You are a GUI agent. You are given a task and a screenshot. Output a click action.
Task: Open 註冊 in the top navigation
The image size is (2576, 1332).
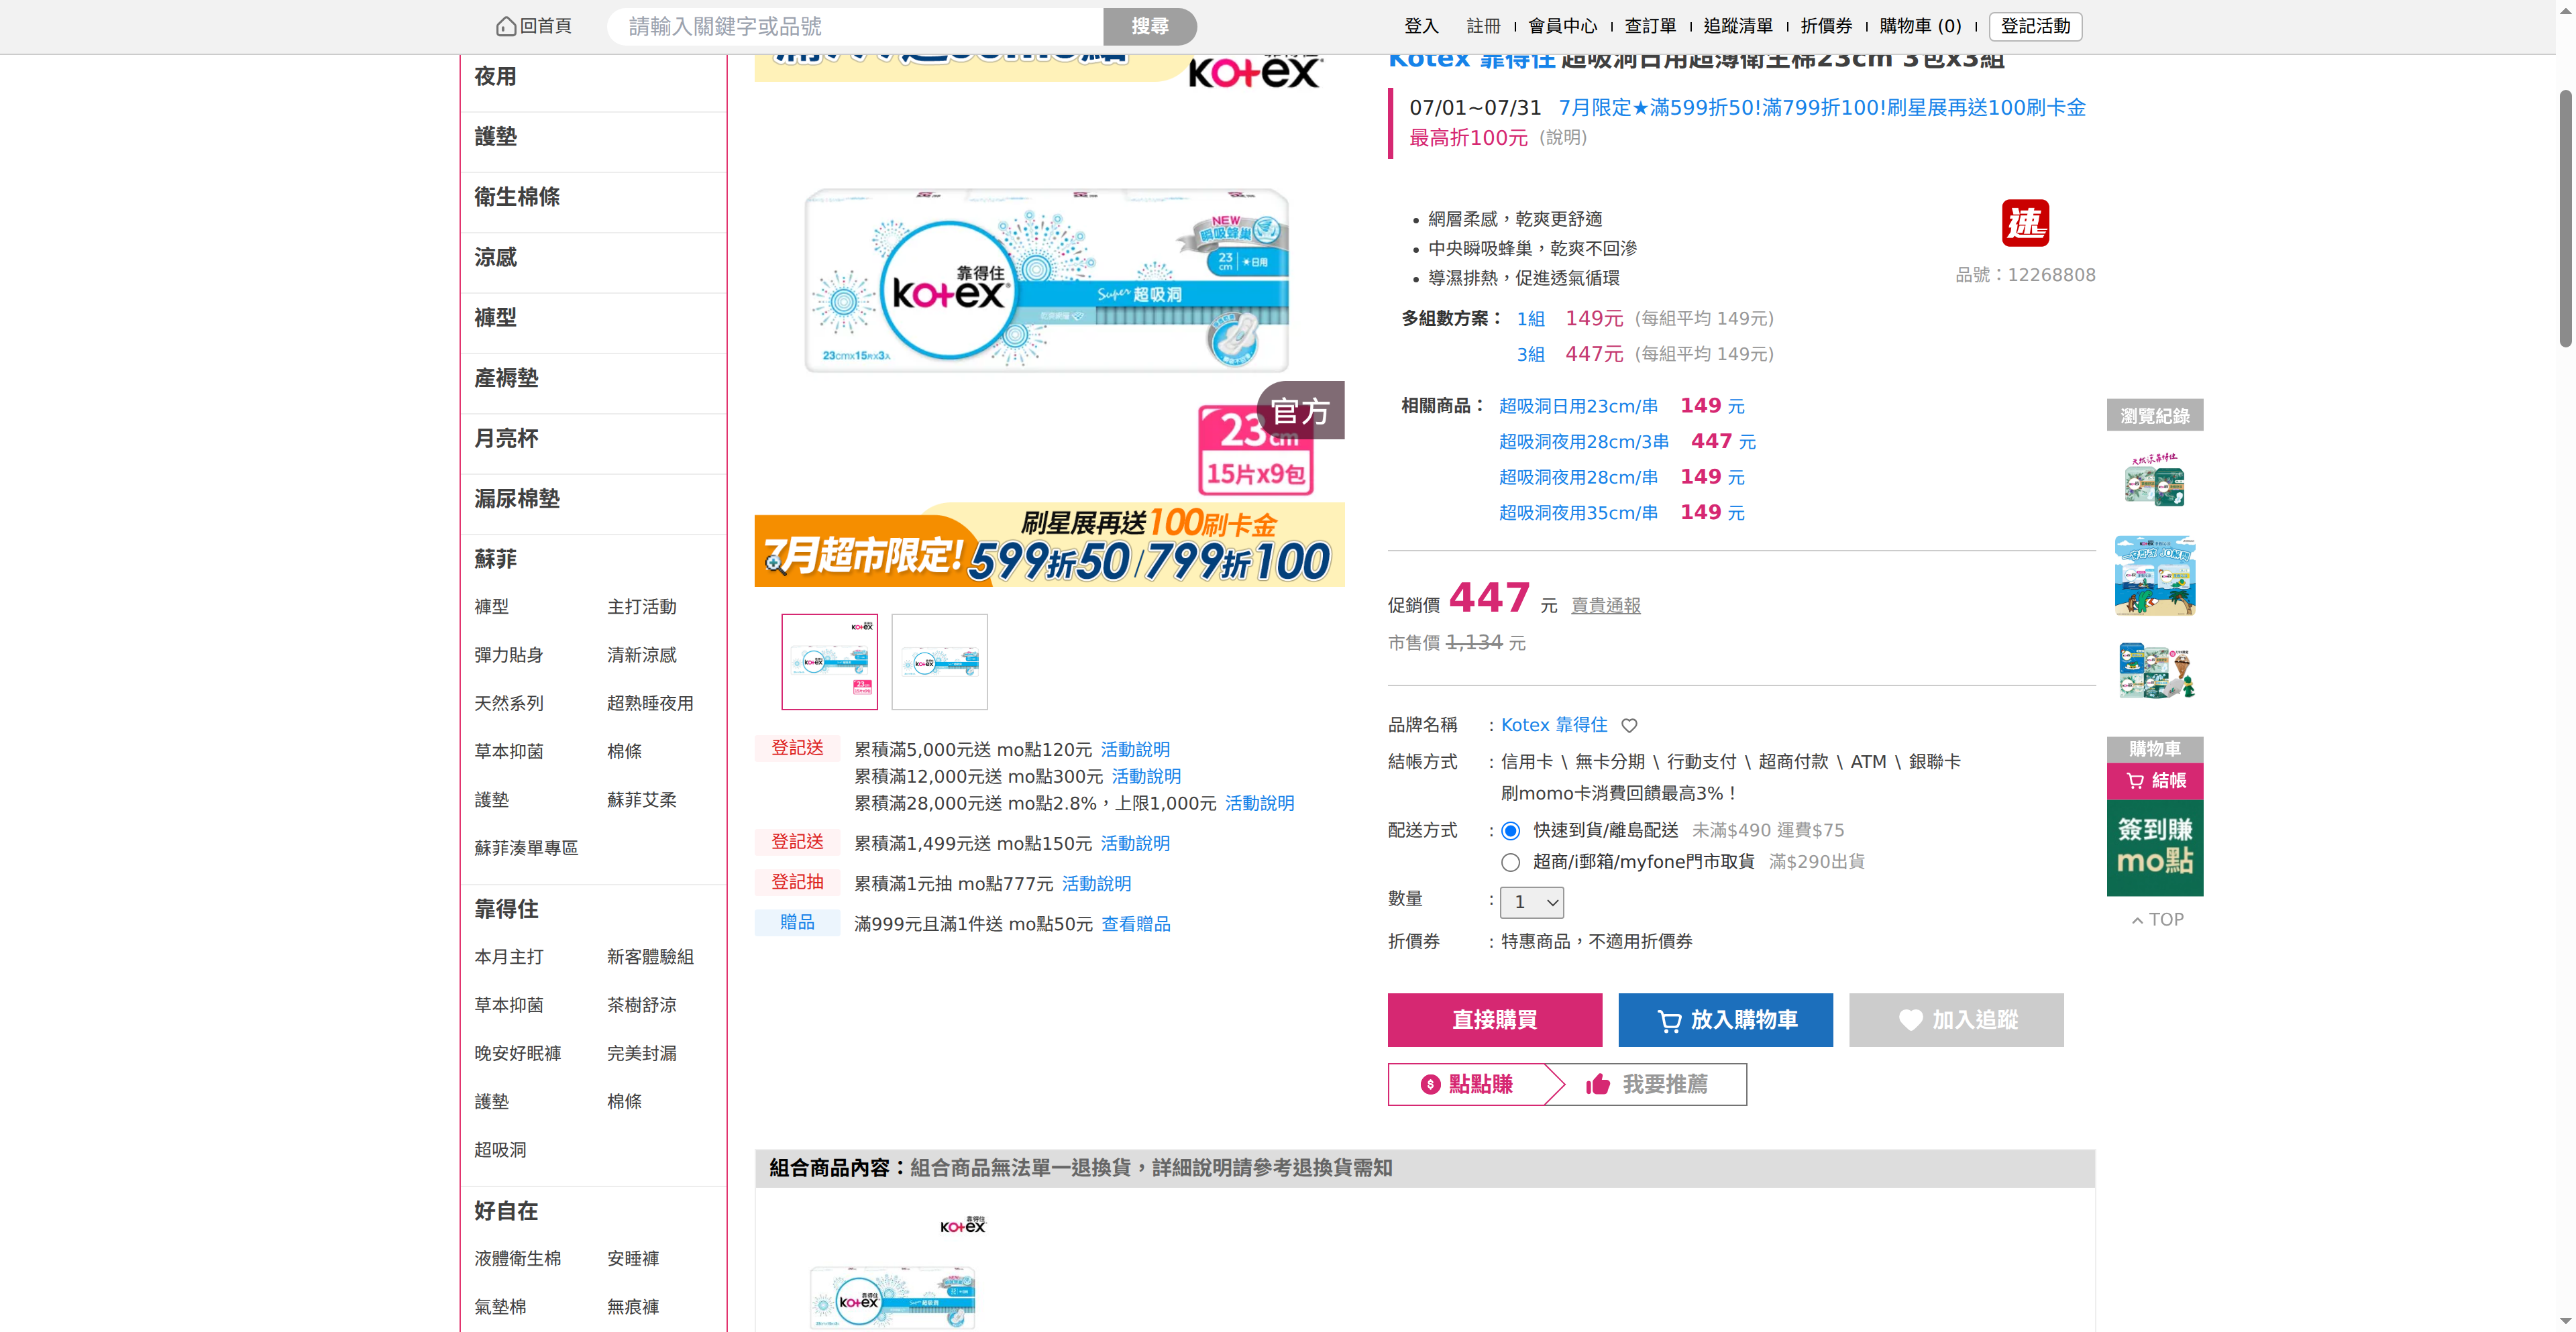click(1484, 26)
